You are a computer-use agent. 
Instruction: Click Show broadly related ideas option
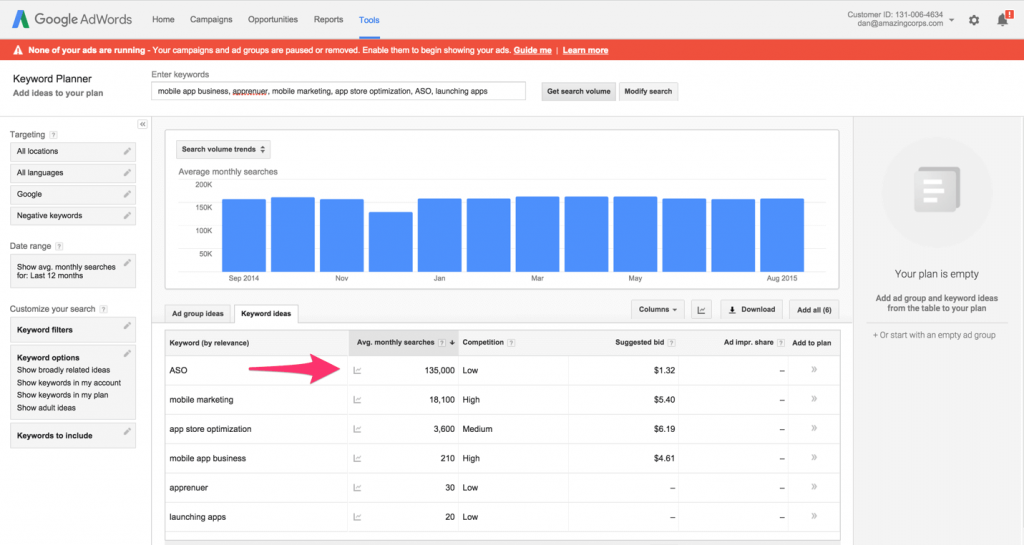coord(63,370)
